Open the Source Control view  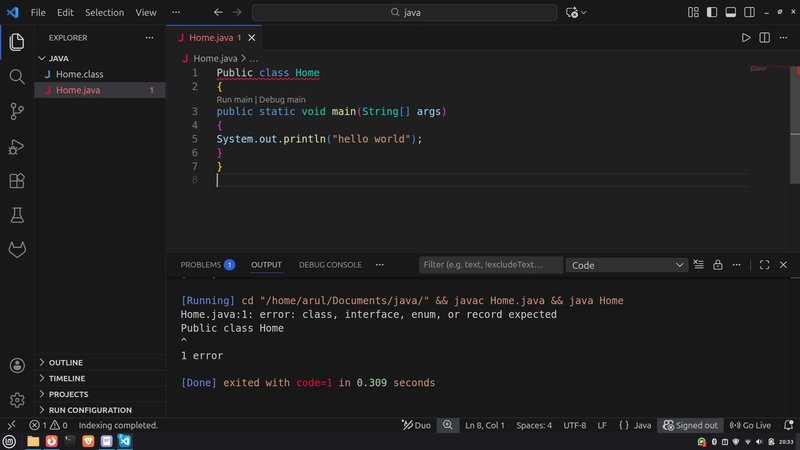tap(16, 111)
